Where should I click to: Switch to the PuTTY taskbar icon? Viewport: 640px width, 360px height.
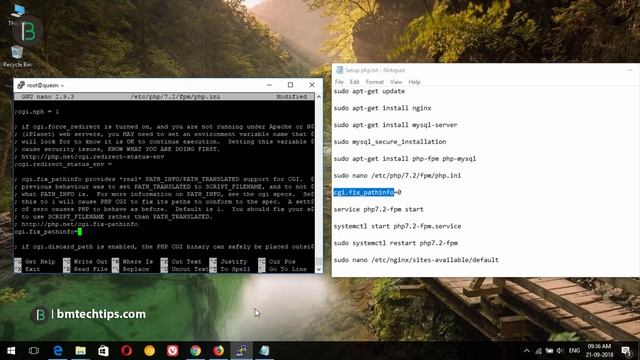pos(242,351)
